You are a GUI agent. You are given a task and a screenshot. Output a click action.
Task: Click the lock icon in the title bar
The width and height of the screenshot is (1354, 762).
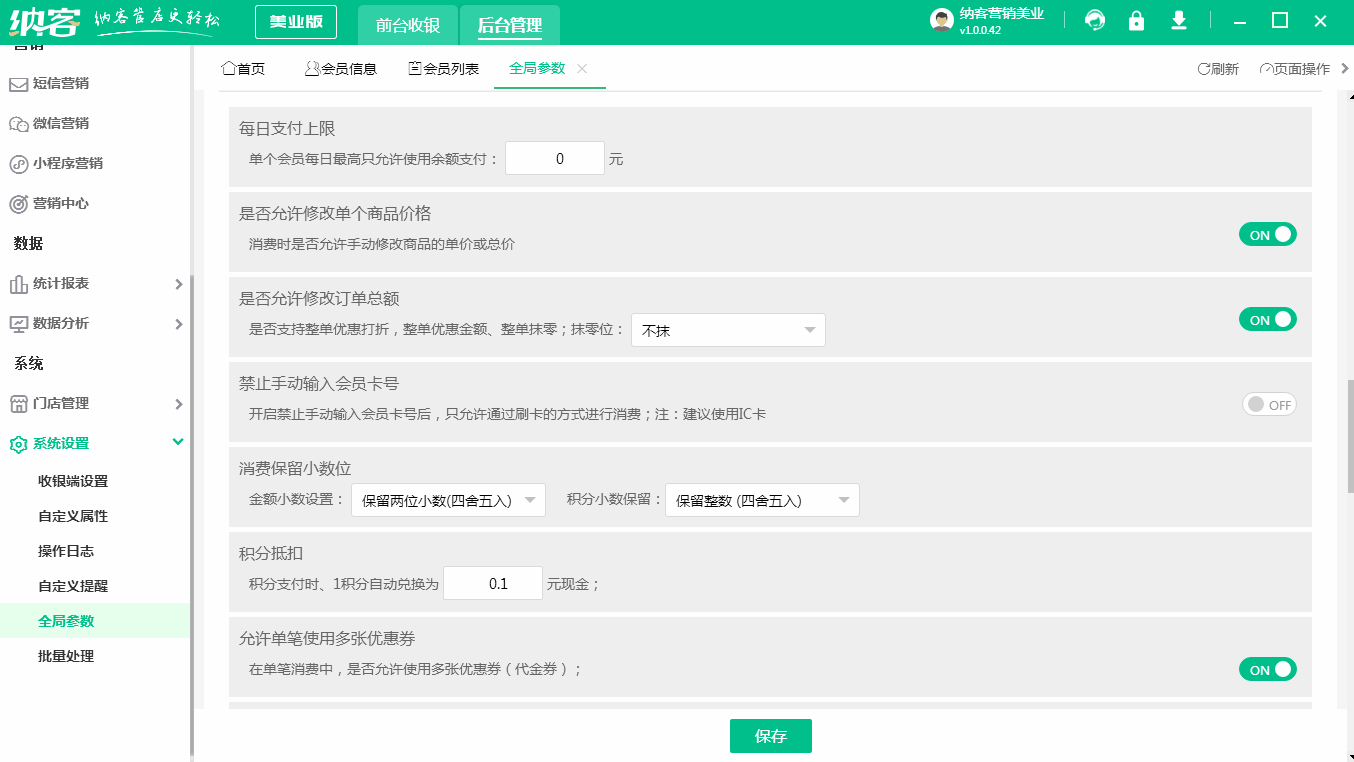point(1136,20)
